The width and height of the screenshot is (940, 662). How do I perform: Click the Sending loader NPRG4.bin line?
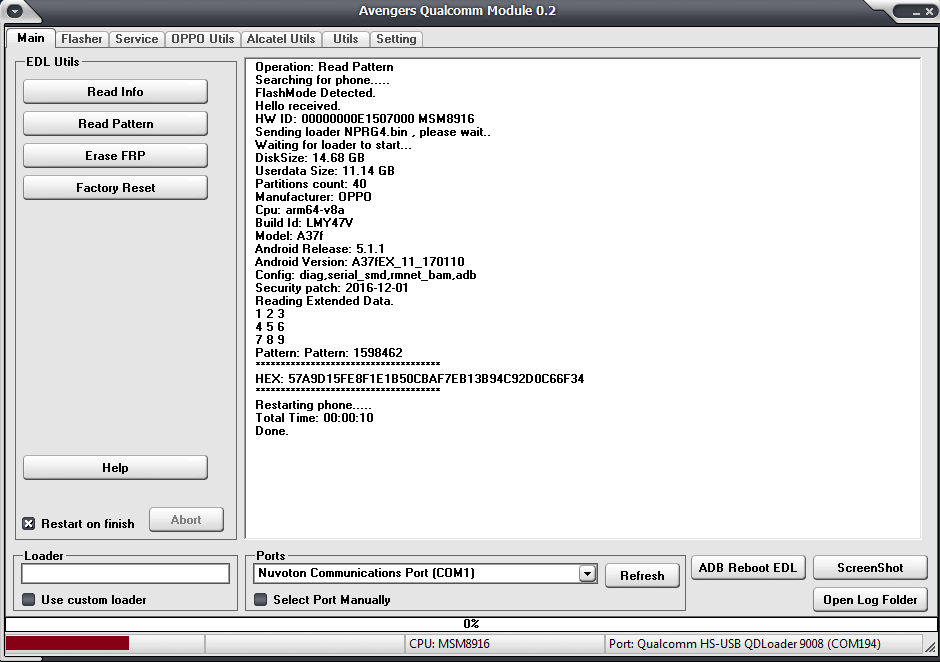pos(373,132)
